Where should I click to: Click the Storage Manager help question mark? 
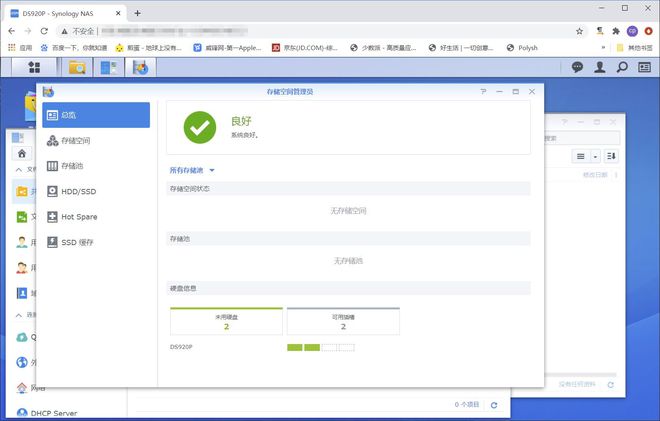click(483, 91)
